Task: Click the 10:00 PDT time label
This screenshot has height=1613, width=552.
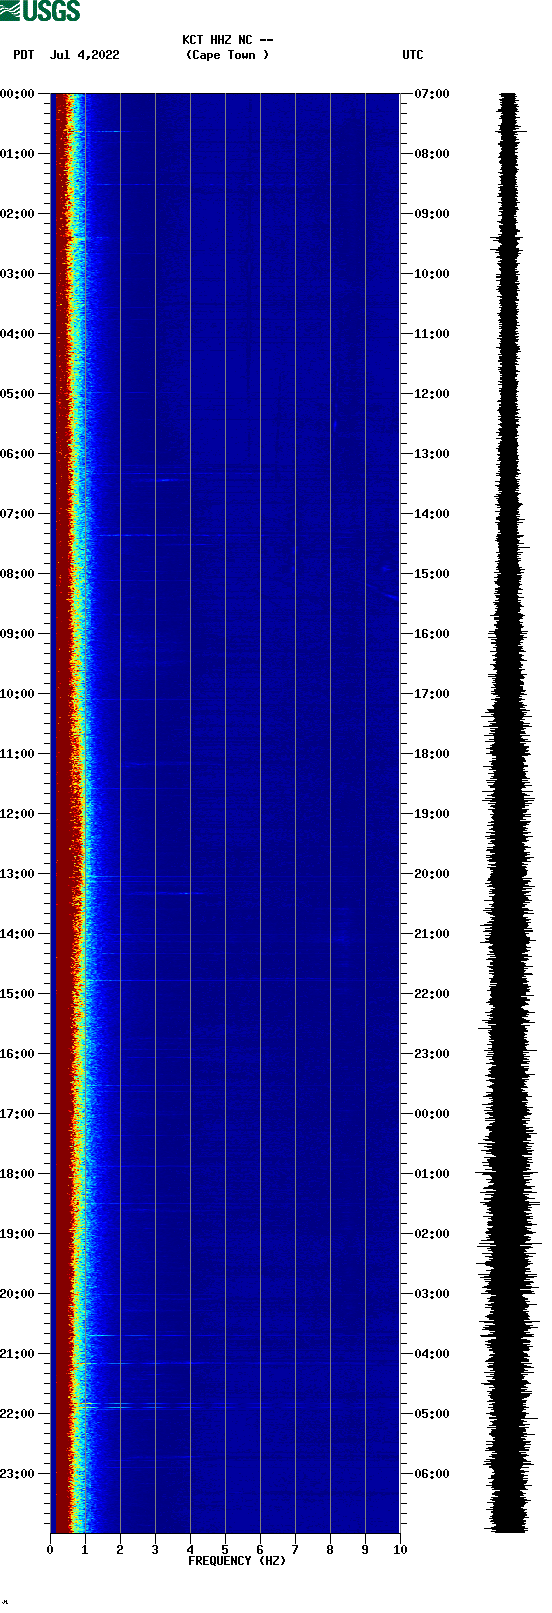Action: 18,694
